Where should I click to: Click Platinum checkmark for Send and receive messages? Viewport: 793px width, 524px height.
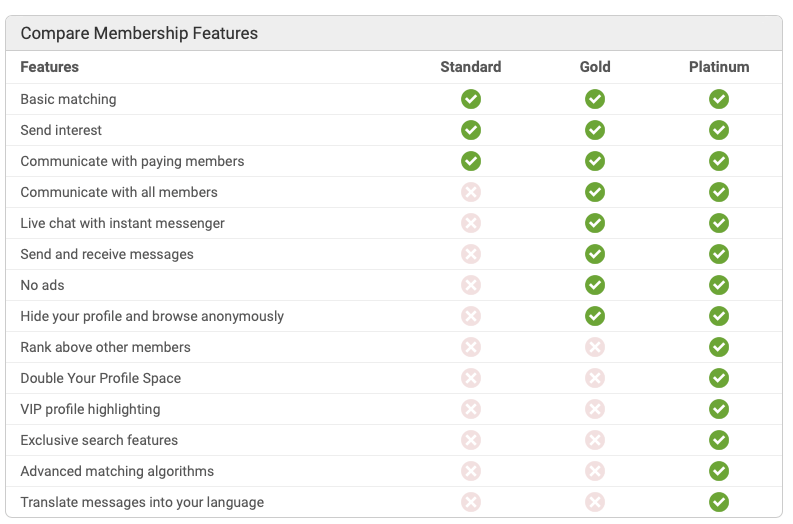pos(719,254)
